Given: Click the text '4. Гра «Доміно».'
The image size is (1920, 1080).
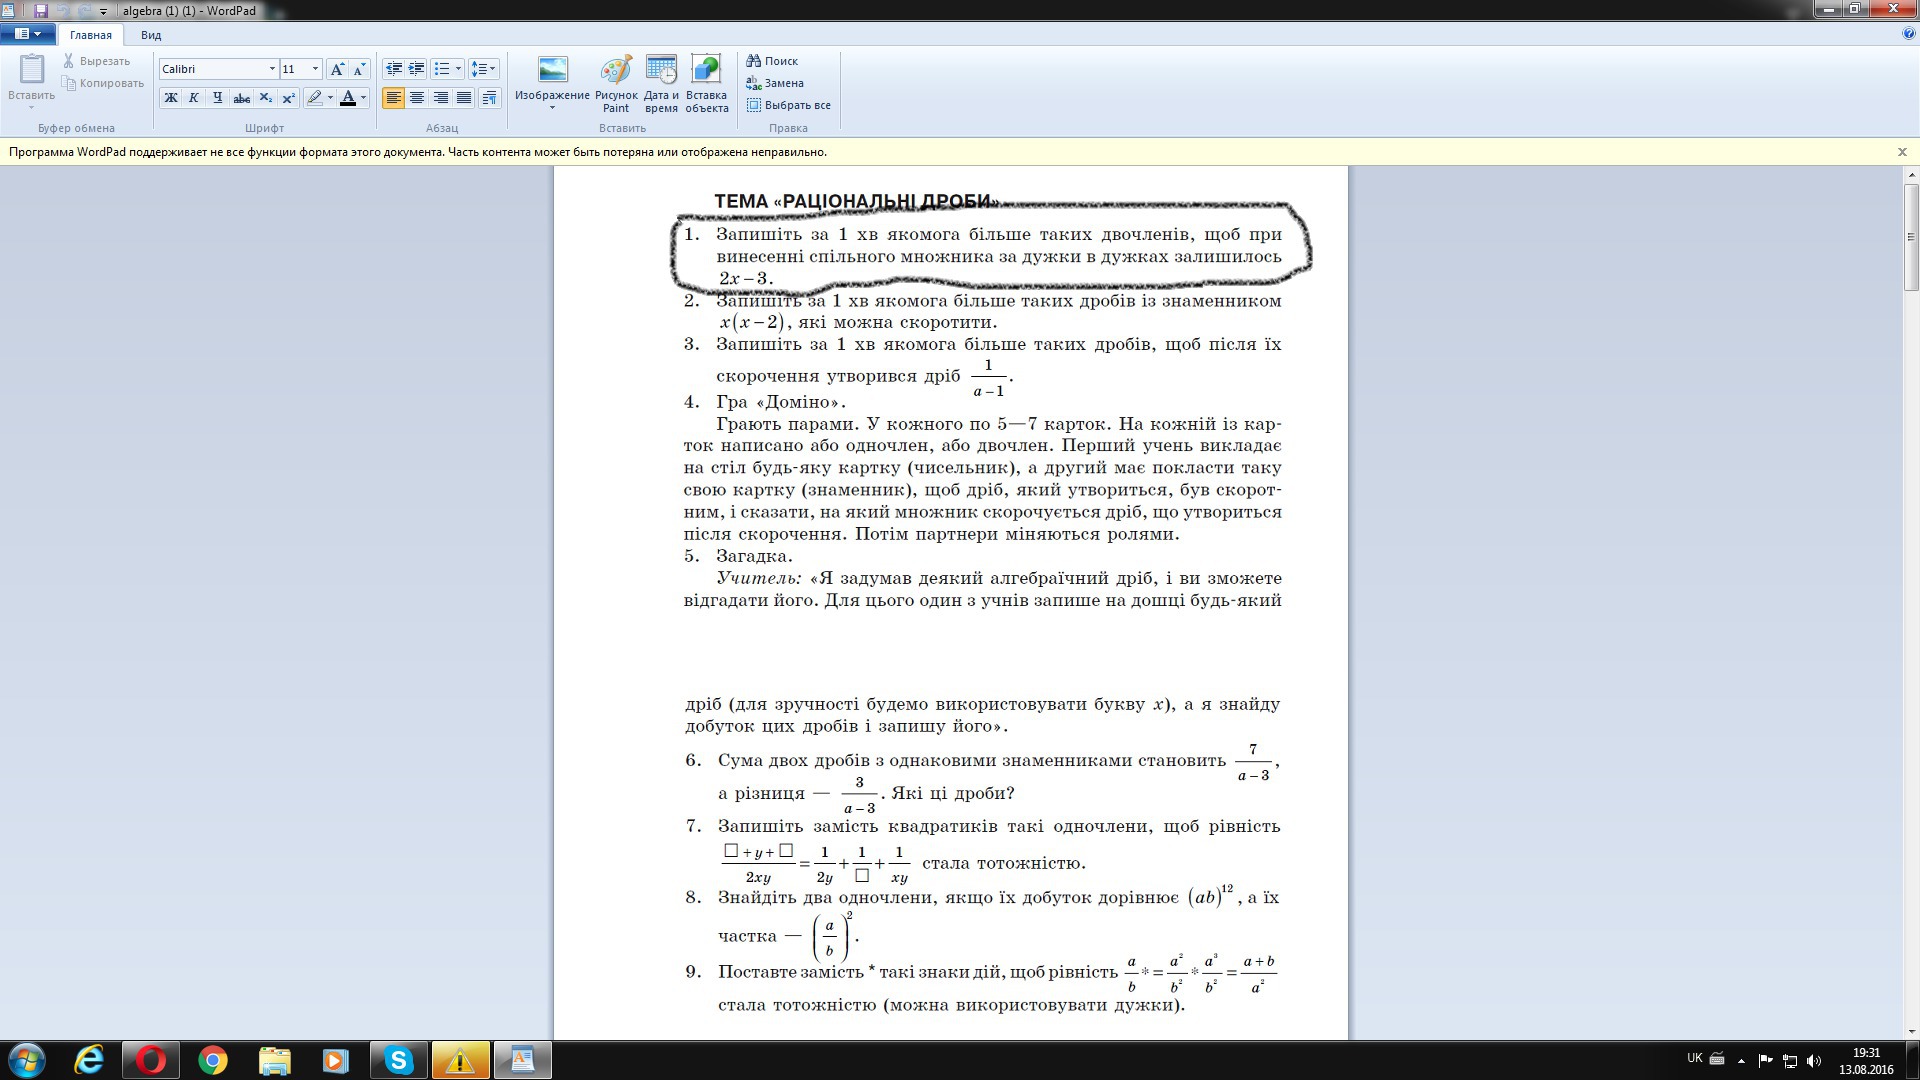Looking at the screenshot, I should pos(765,402).
